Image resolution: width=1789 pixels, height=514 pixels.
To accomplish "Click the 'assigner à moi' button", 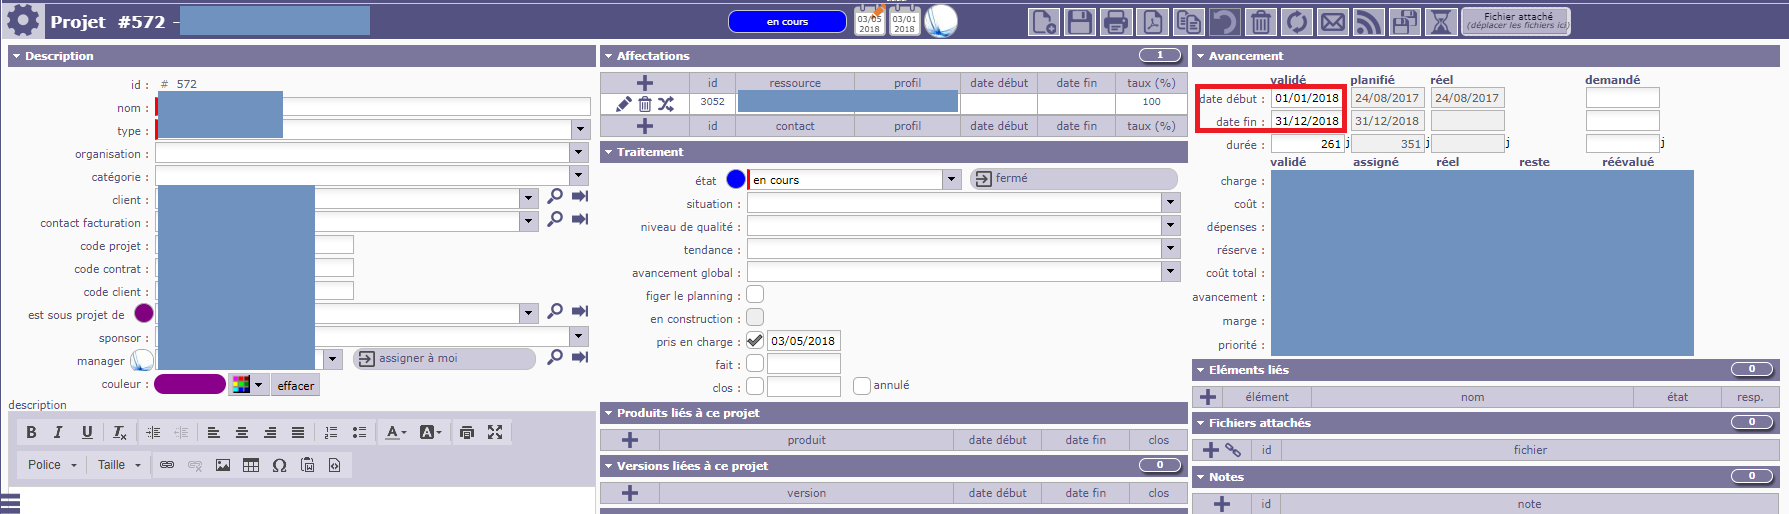I will coord(444,358).
